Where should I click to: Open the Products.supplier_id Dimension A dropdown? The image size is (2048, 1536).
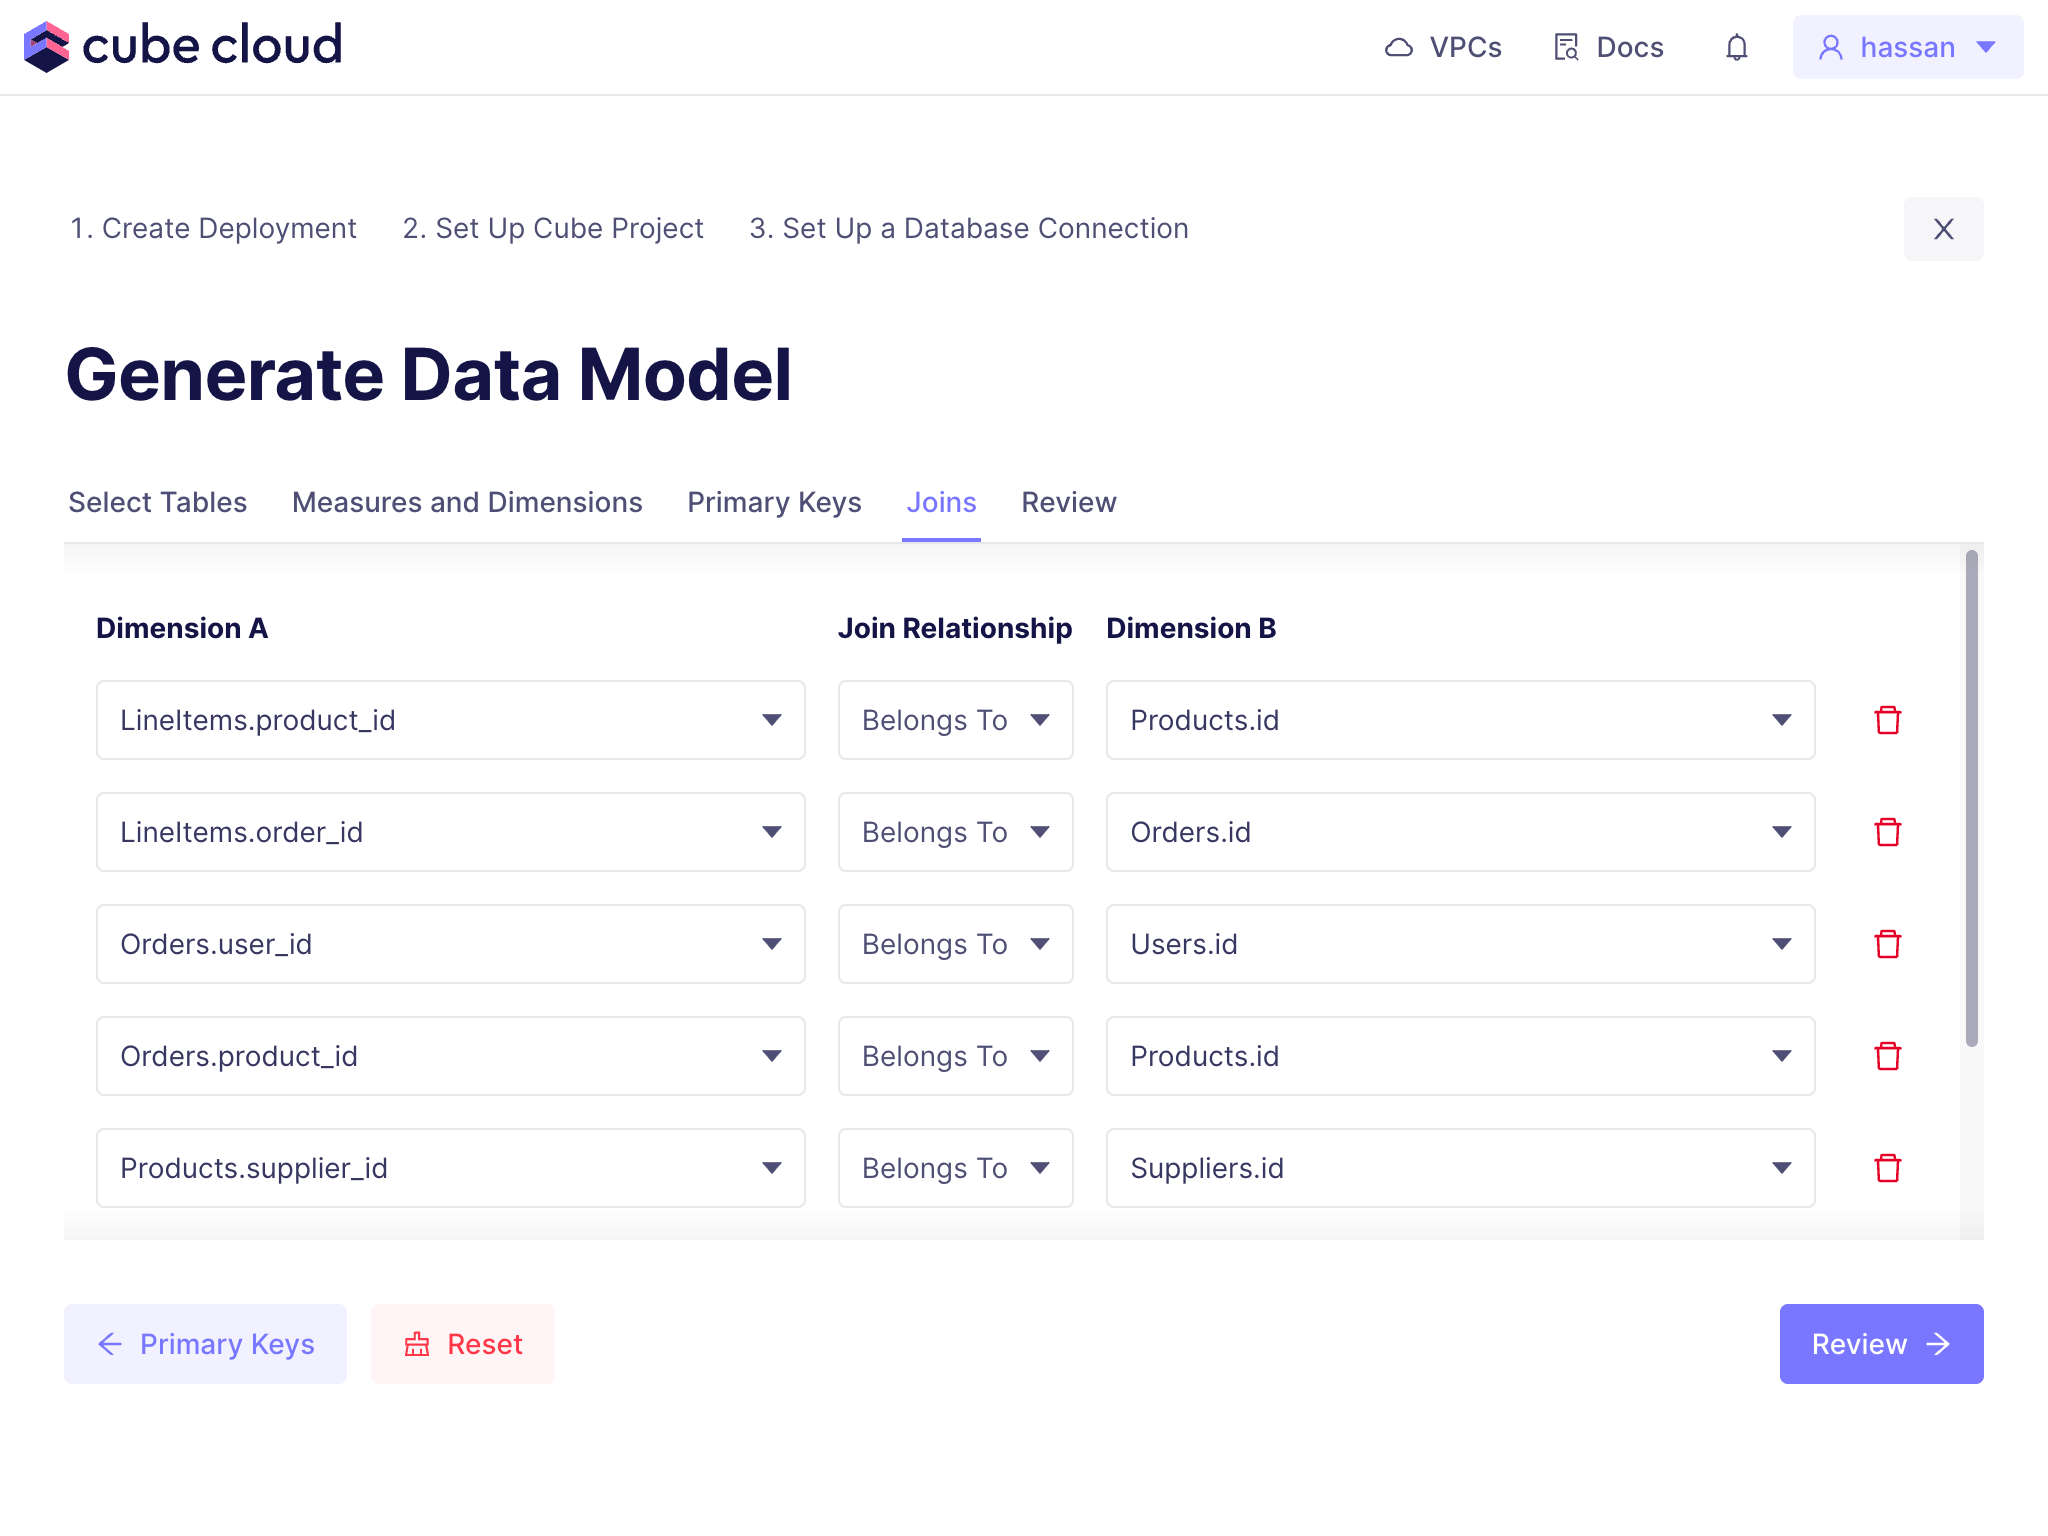tap(451, 1168)
